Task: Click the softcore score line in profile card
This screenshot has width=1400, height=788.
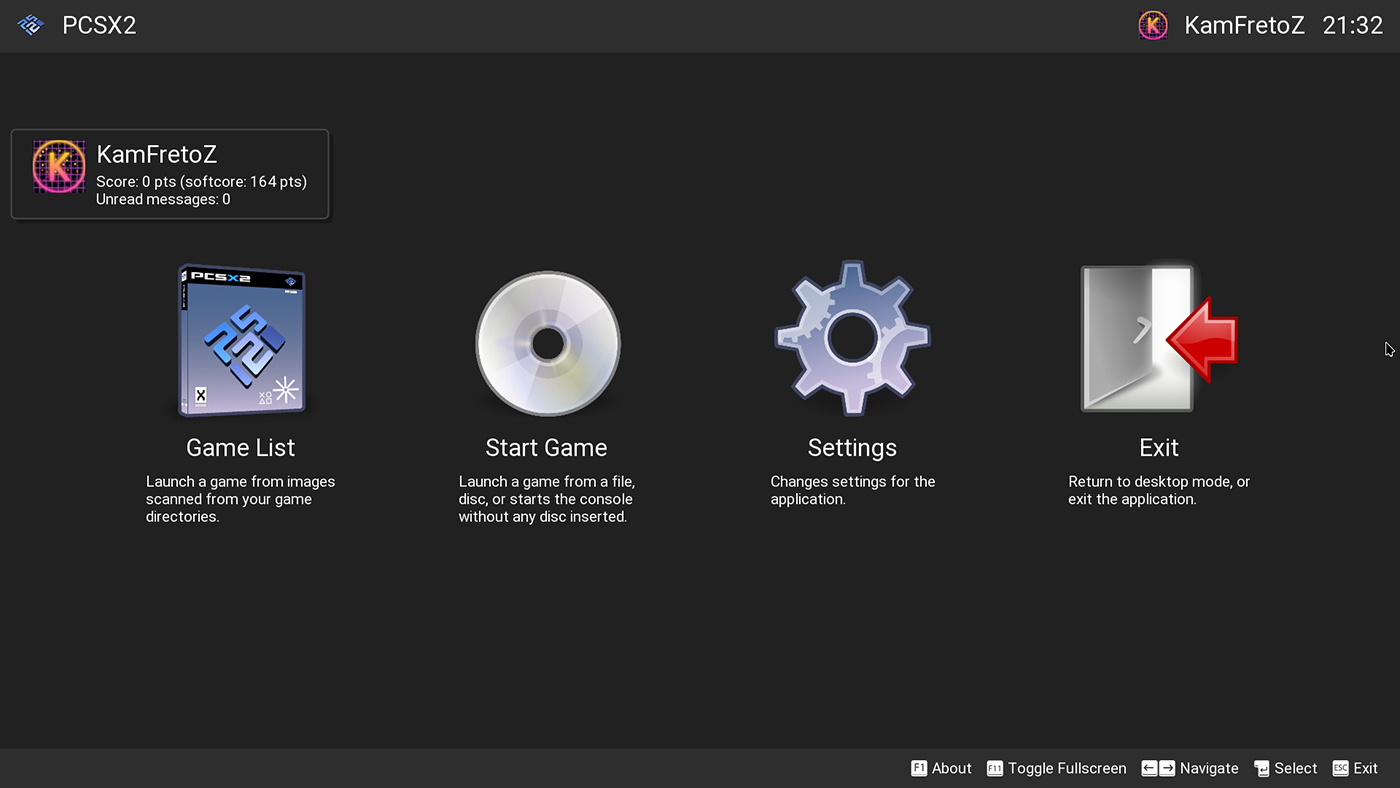Action: point(201,182)
